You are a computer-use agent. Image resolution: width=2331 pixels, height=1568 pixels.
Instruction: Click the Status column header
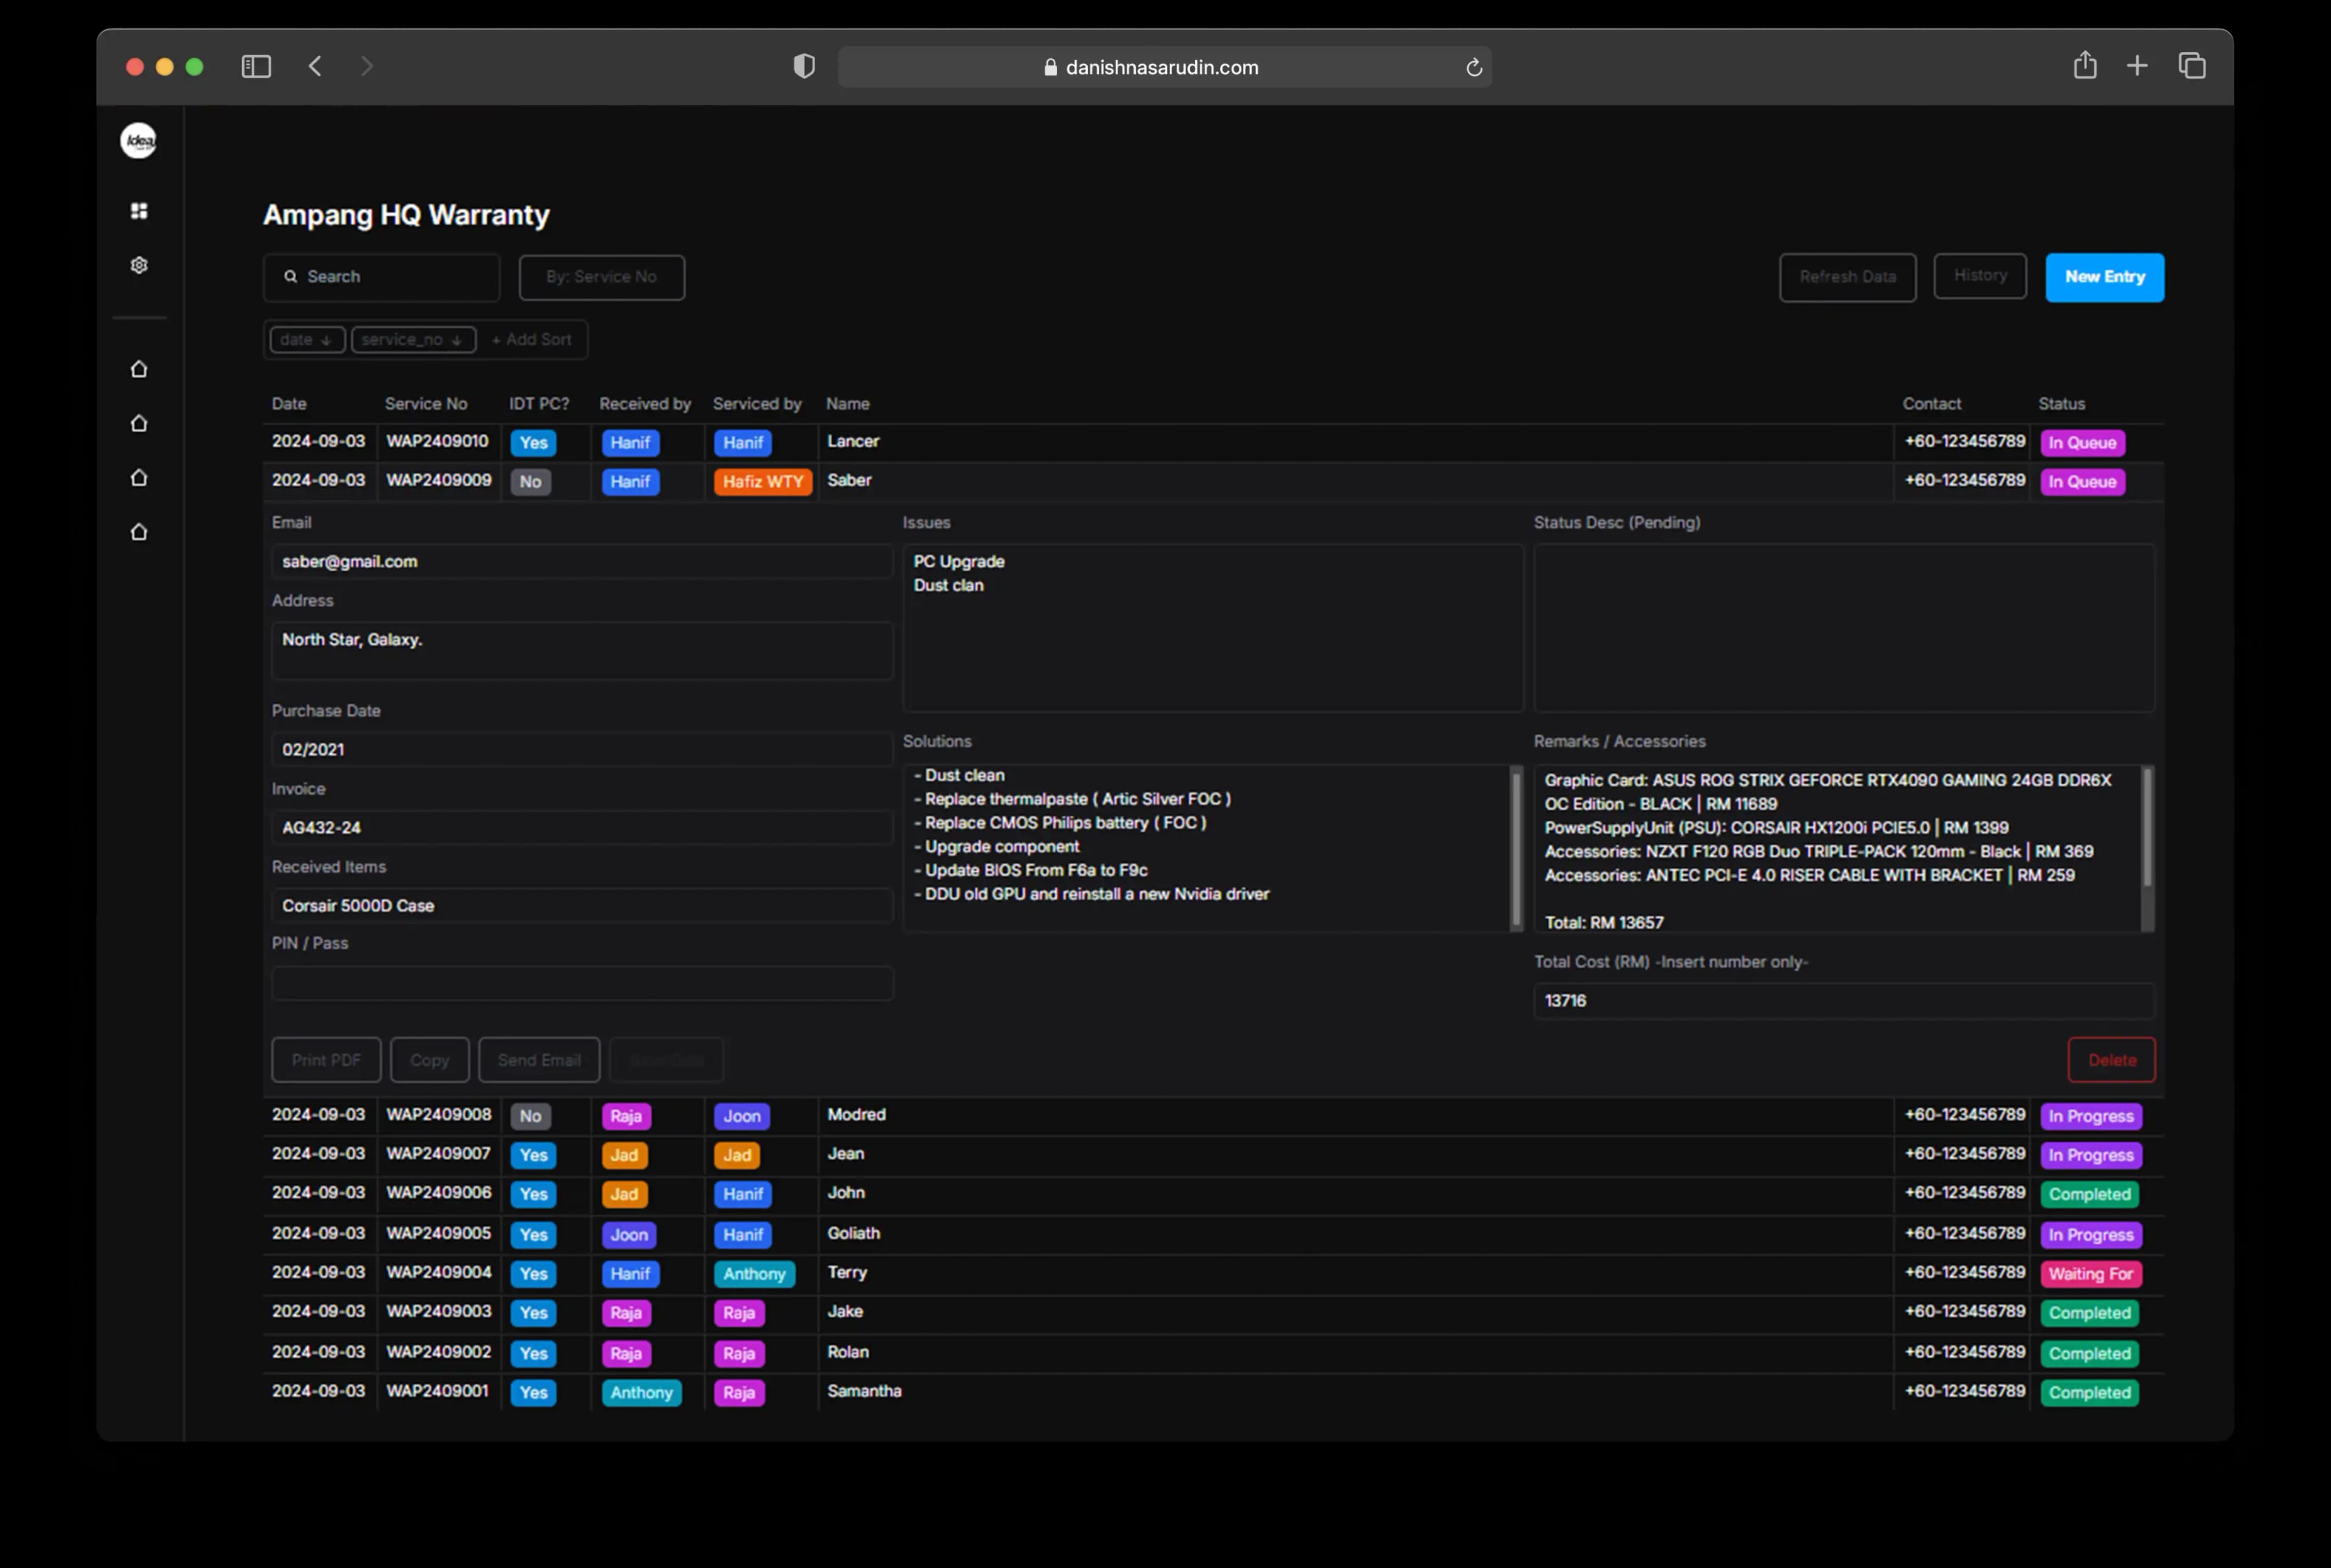(2061, 404)
